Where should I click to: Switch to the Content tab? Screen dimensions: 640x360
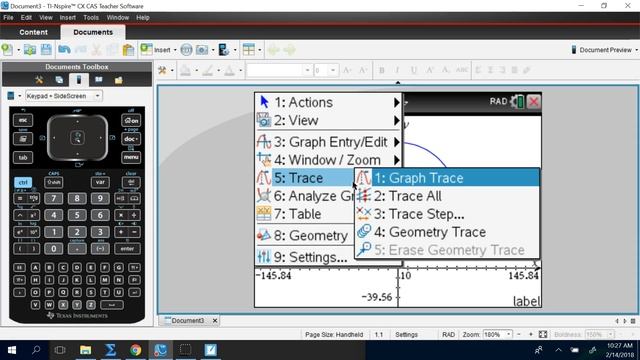coord(33,32)
